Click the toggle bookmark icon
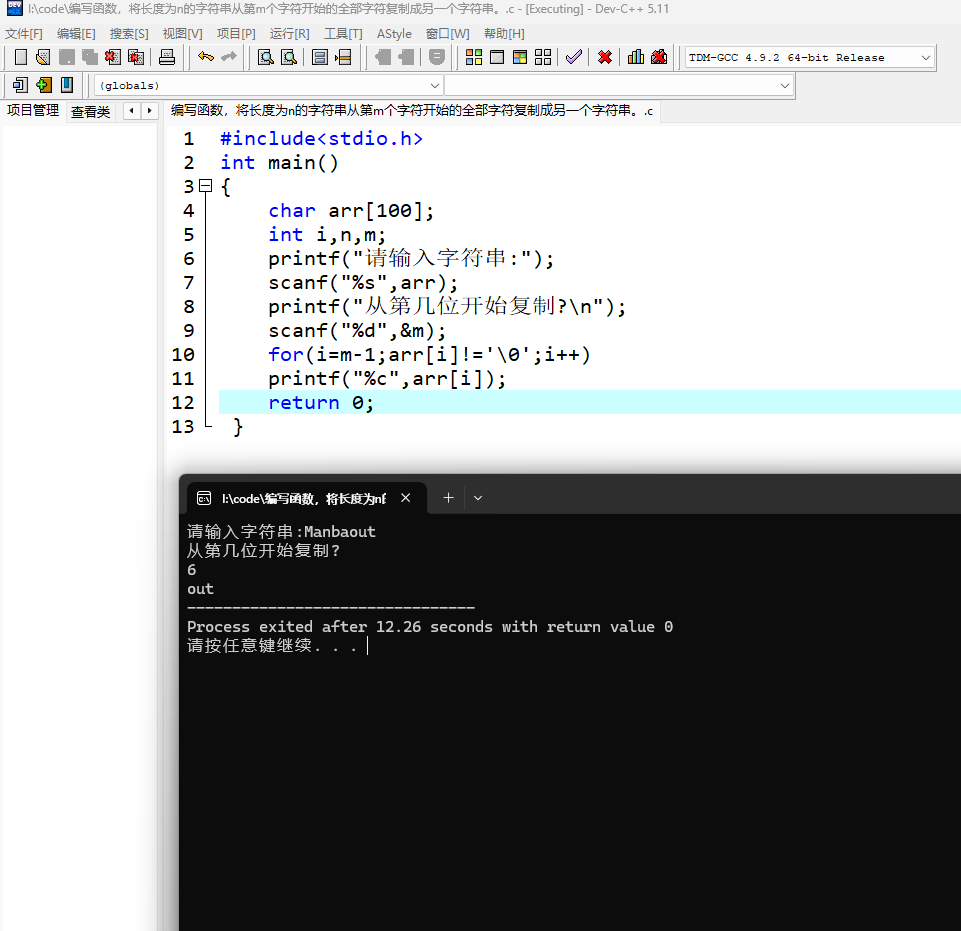 coord(67,85)
